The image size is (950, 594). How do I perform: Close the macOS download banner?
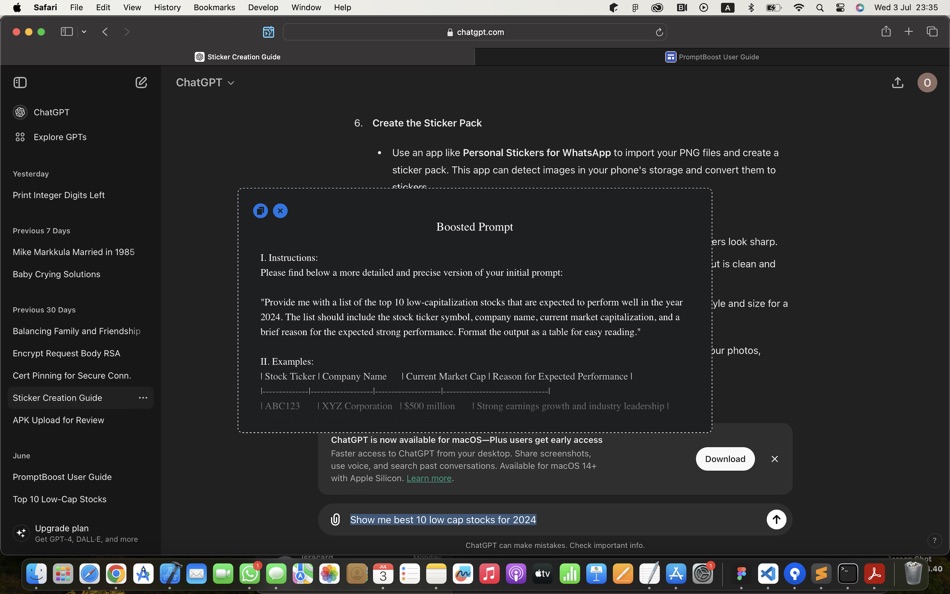[x=774, y=459]
